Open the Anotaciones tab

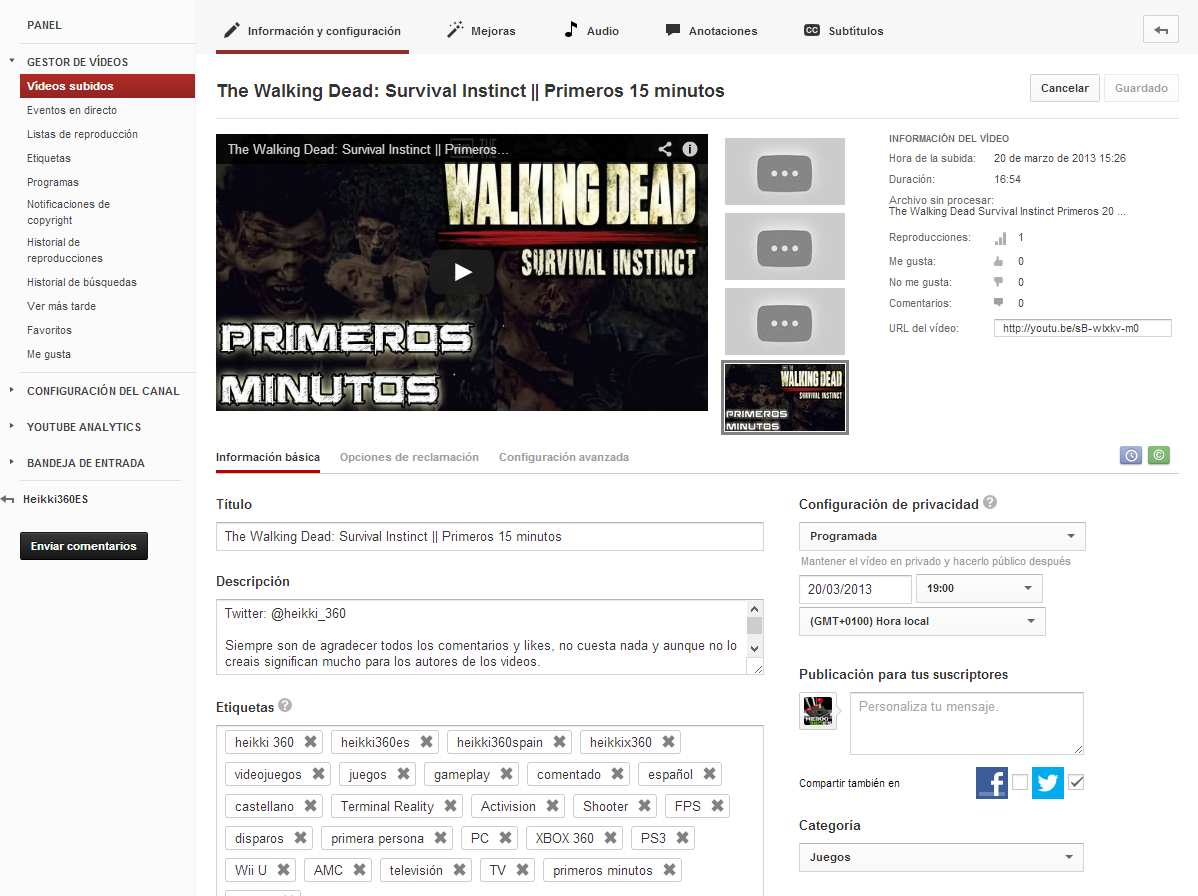pos(711,31)
